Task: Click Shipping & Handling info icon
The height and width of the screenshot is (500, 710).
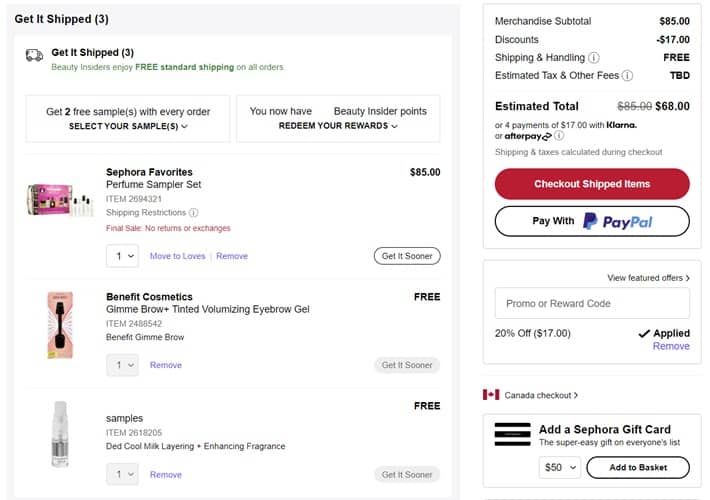Action: [594, 58]
